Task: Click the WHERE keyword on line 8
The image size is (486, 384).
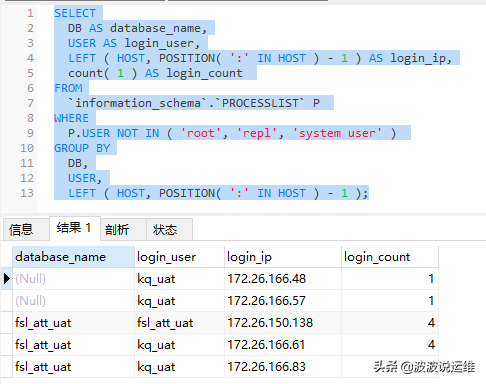Action: (72, 118)
